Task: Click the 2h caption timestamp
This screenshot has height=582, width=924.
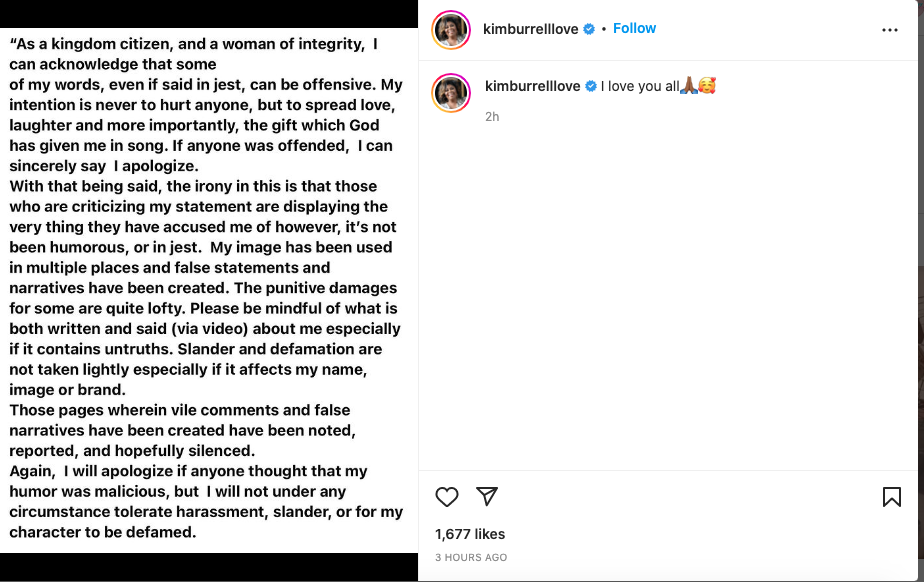Action: [492, 117]
